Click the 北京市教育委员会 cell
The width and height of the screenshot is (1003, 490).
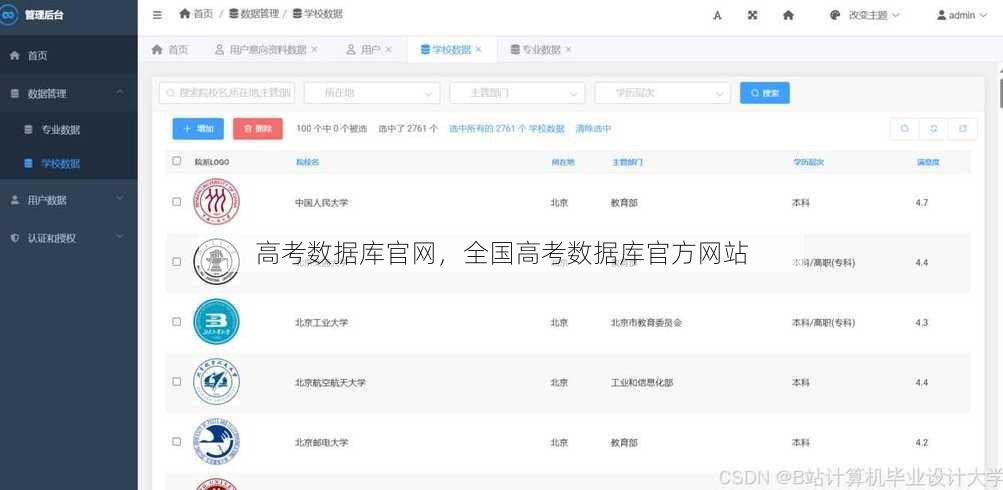click(646, 322)
